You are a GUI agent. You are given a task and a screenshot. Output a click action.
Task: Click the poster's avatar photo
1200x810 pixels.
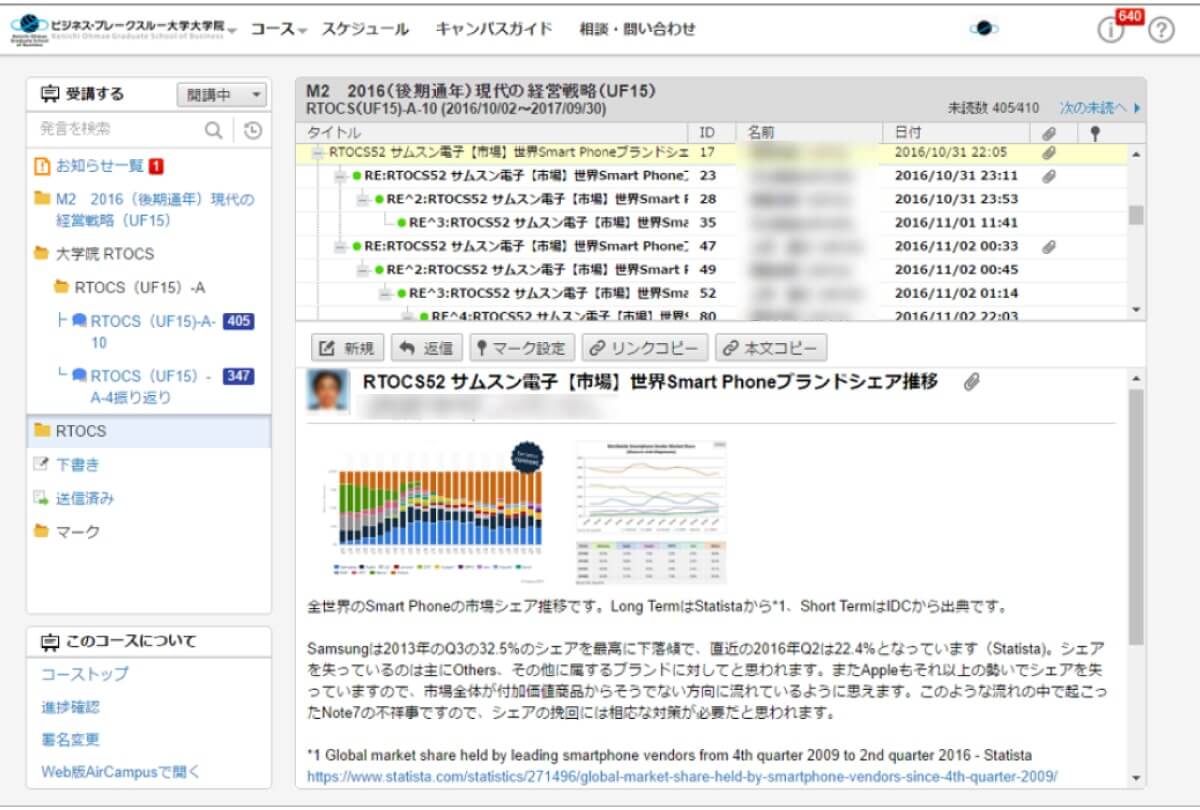(328, 389)
